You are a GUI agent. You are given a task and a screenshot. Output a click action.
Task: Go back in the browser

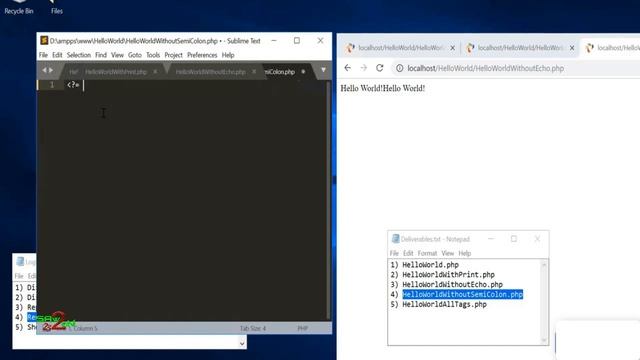[347, 68]
